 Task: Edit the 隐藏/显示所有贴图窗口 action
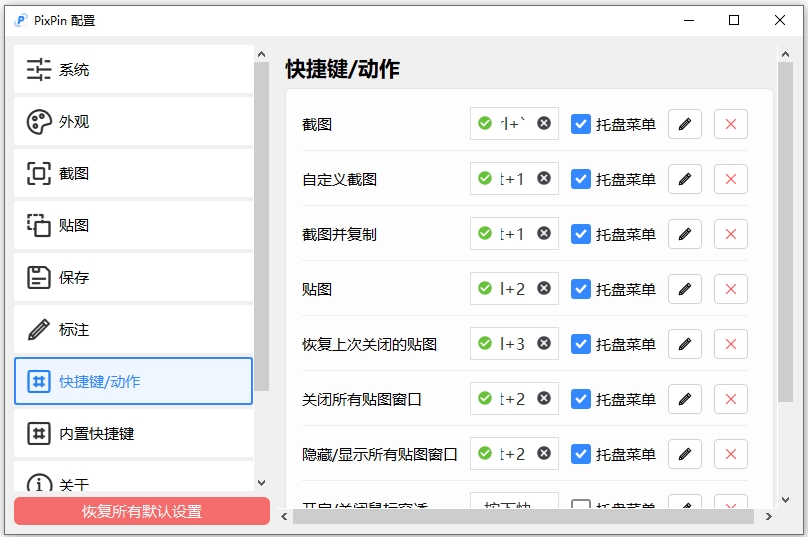click(x=685, y=454)
